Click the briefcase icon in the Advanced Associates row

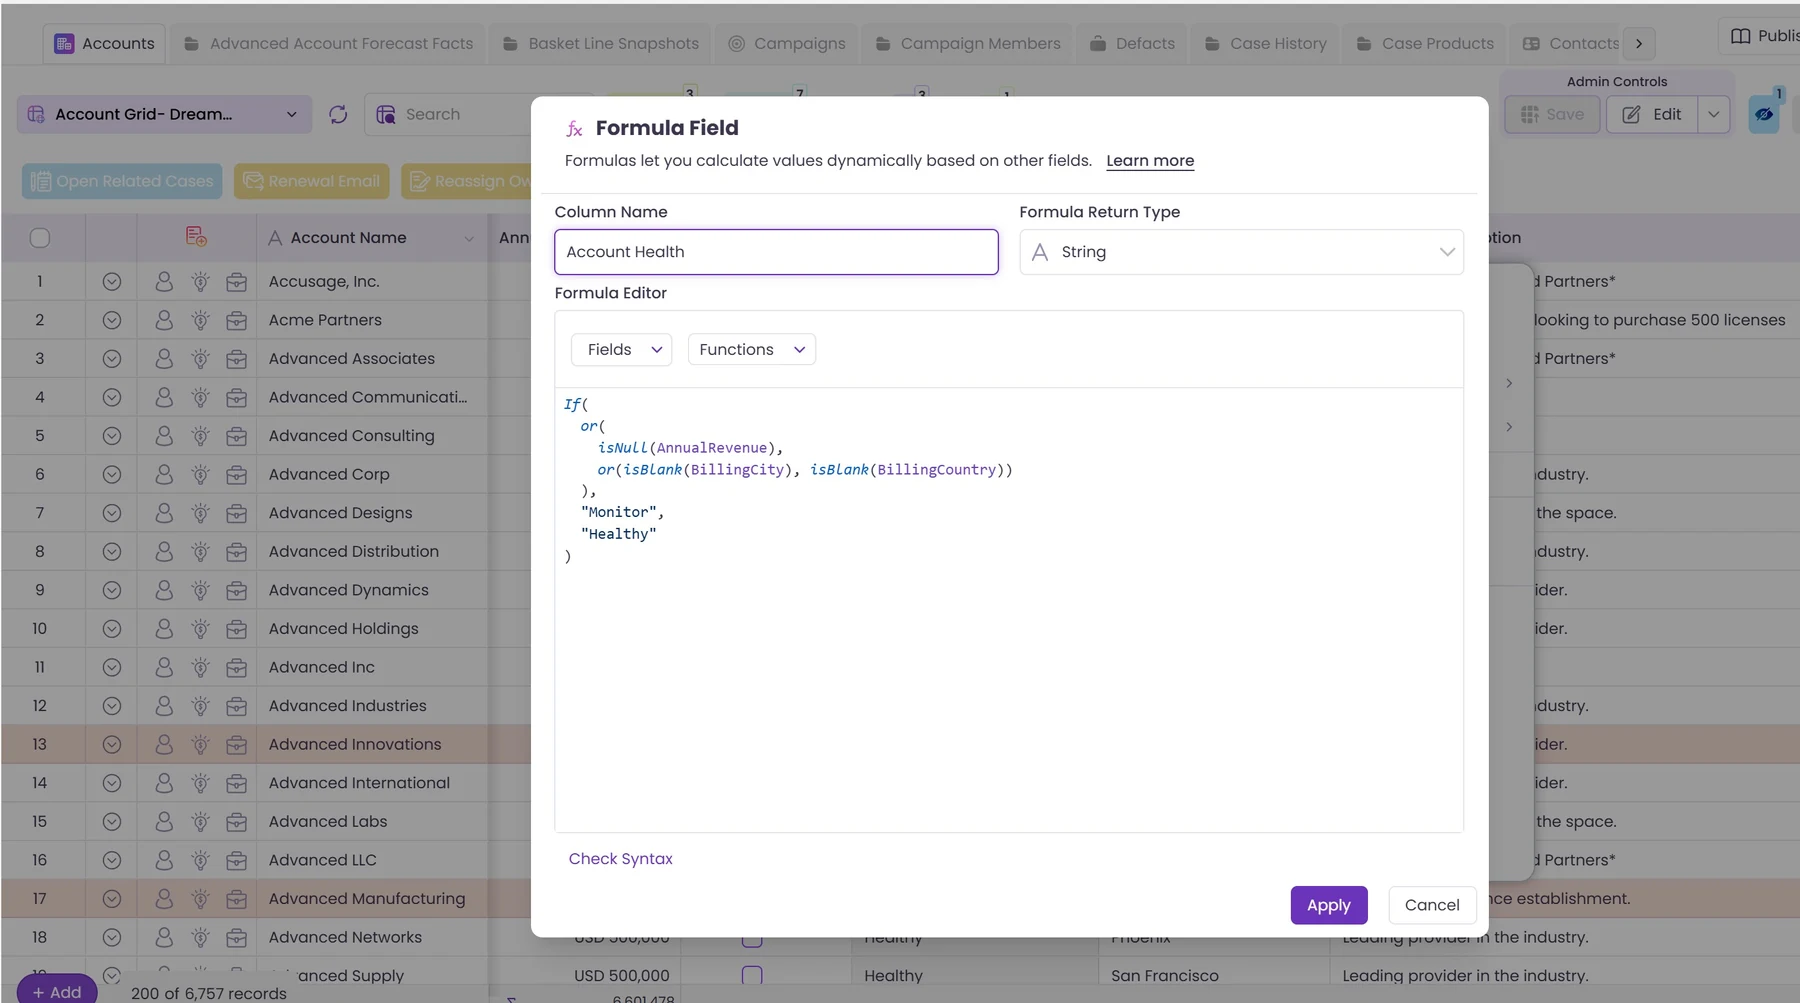tap(236, 359)
